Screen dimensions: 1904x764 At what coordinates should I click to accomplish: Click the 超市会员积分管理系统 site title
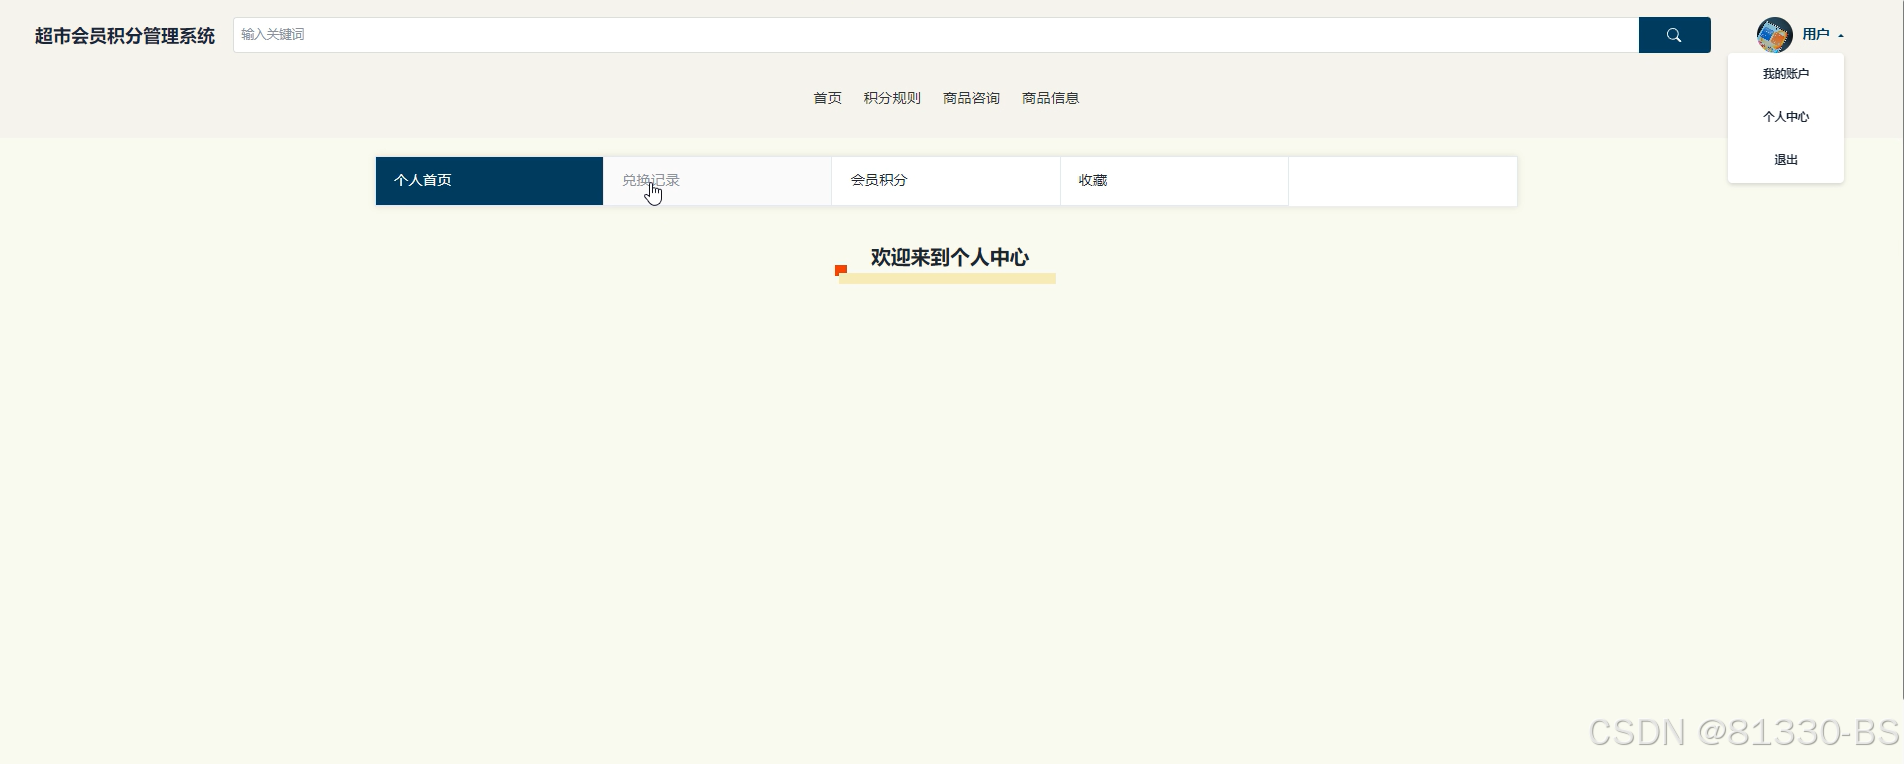point(125,36)
